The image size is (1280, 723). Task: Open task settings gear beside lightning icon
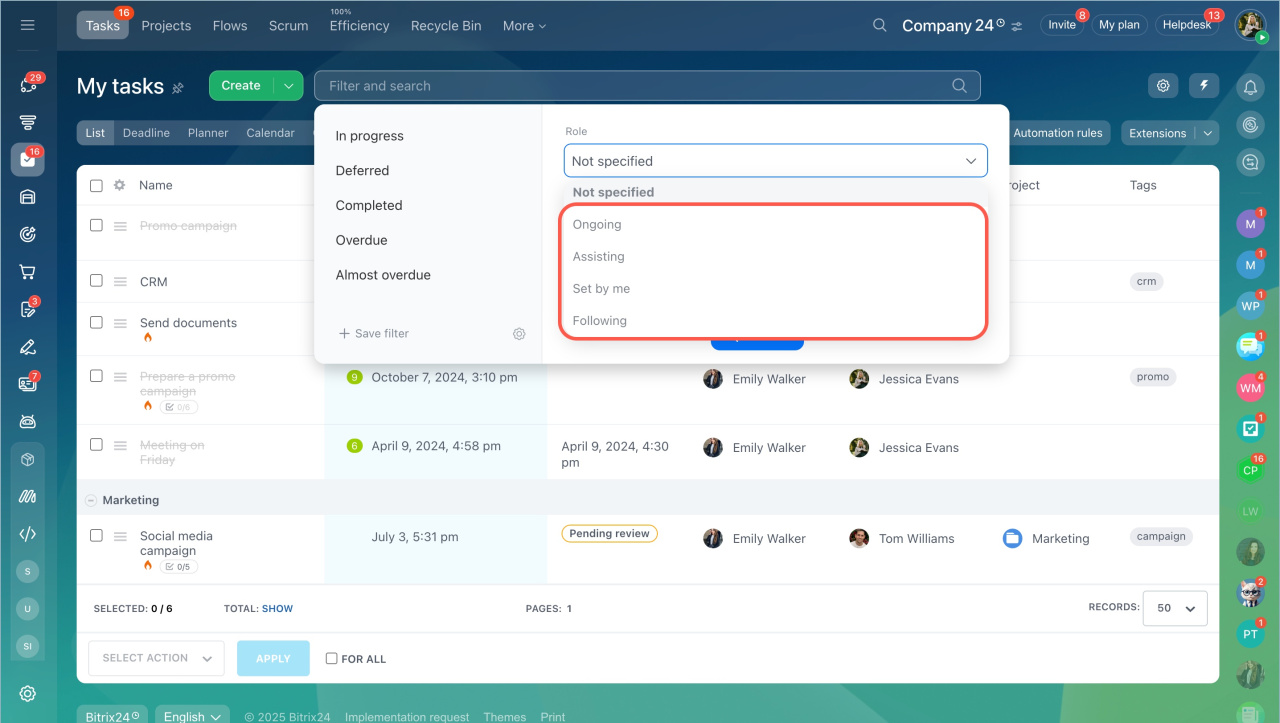pos(1163,86)
